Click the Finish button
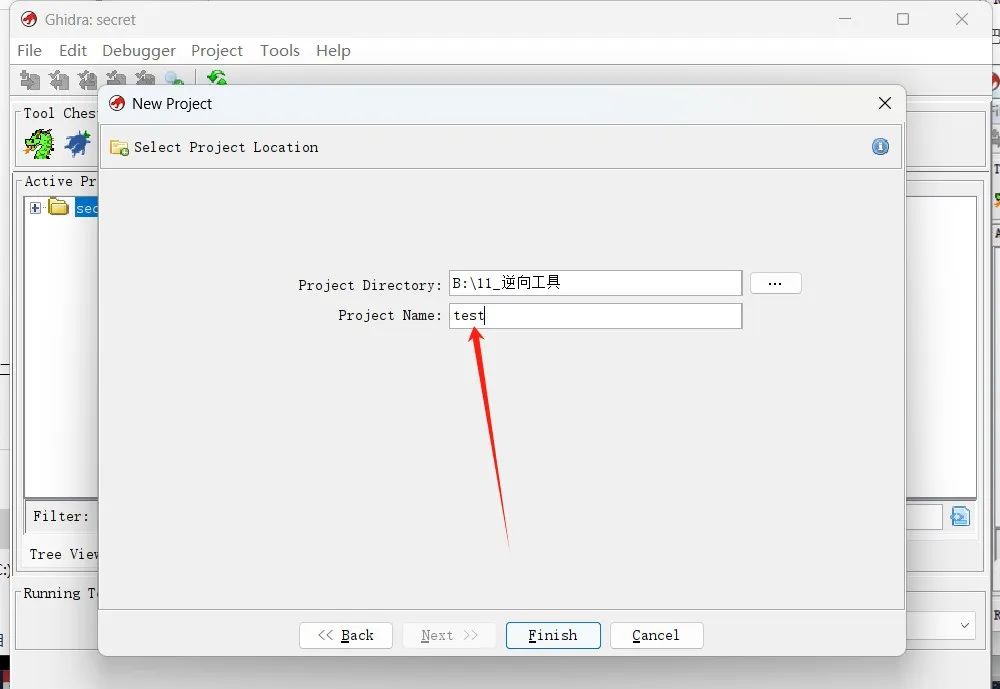The height and width of the screenshot is (689, 1000). [x=553, y=635]
